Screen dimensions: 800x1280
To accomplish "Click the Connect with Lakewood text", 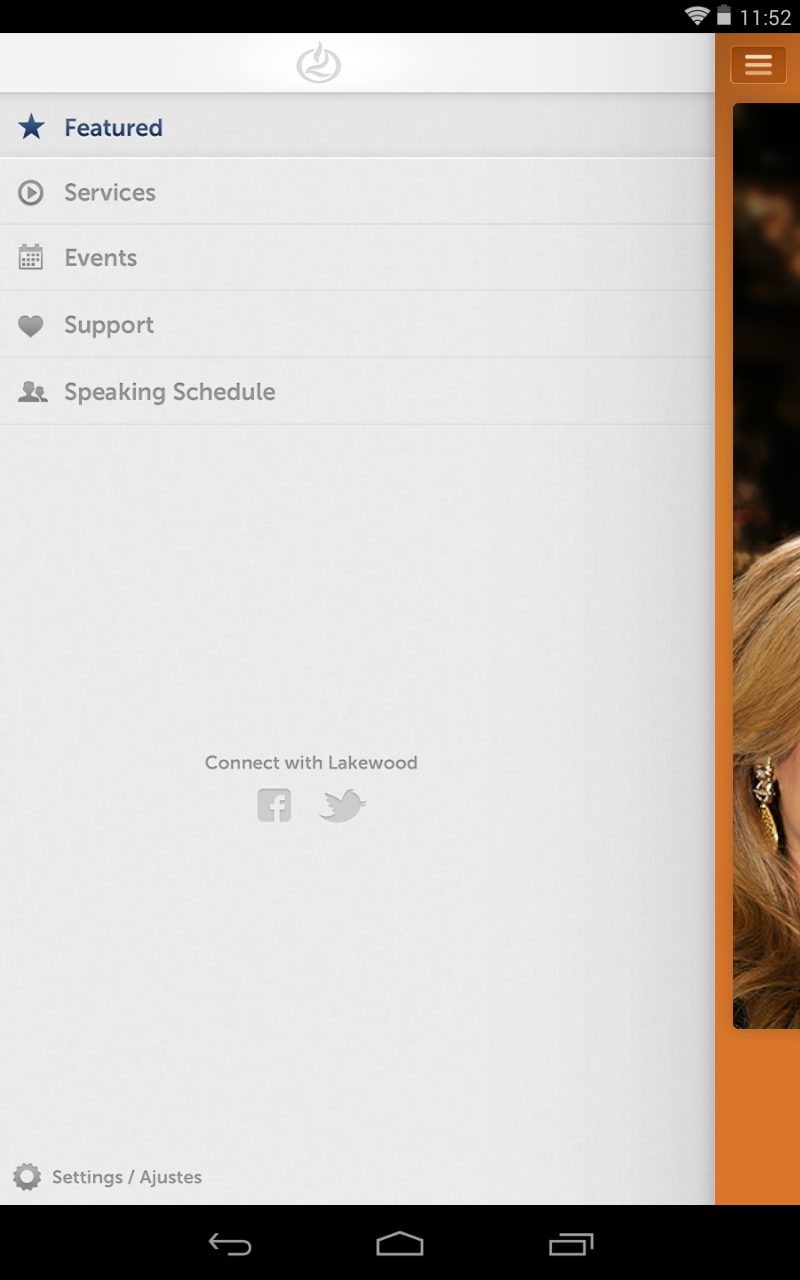I will click(x=311, y=763).
